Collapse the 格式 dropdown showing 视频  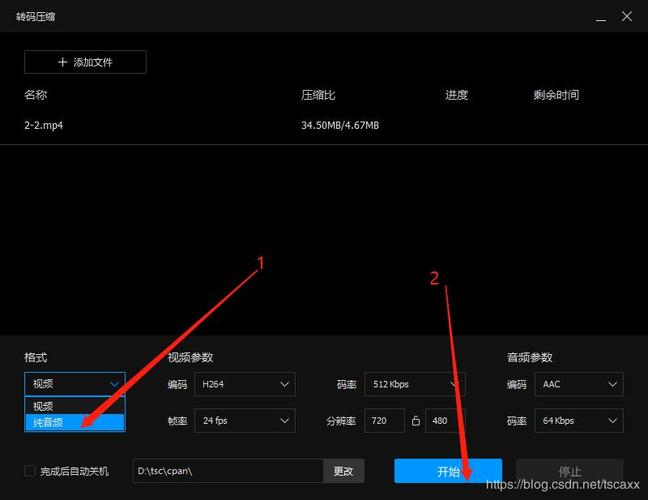point(75,384)
